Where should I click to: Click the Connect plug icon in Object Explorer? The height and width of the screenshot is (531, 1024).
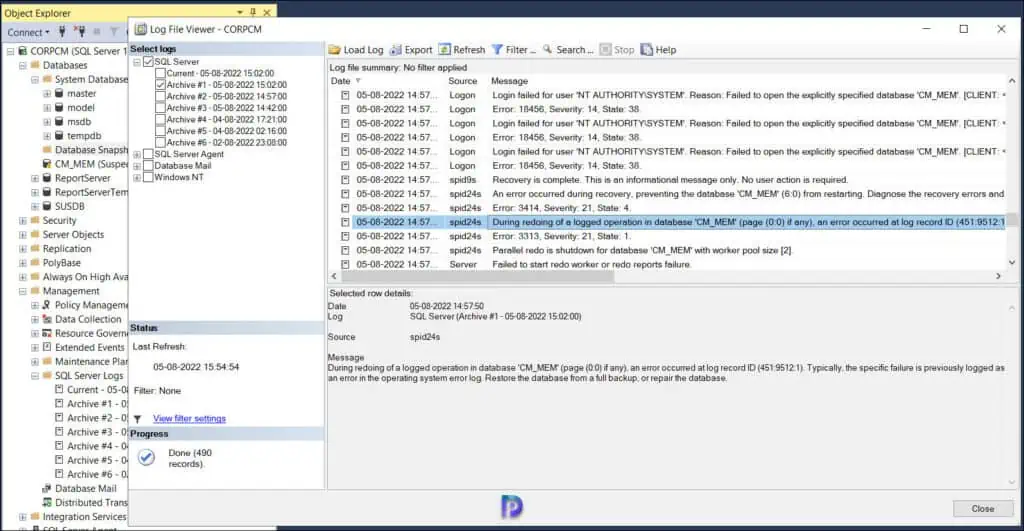[62, 31]
